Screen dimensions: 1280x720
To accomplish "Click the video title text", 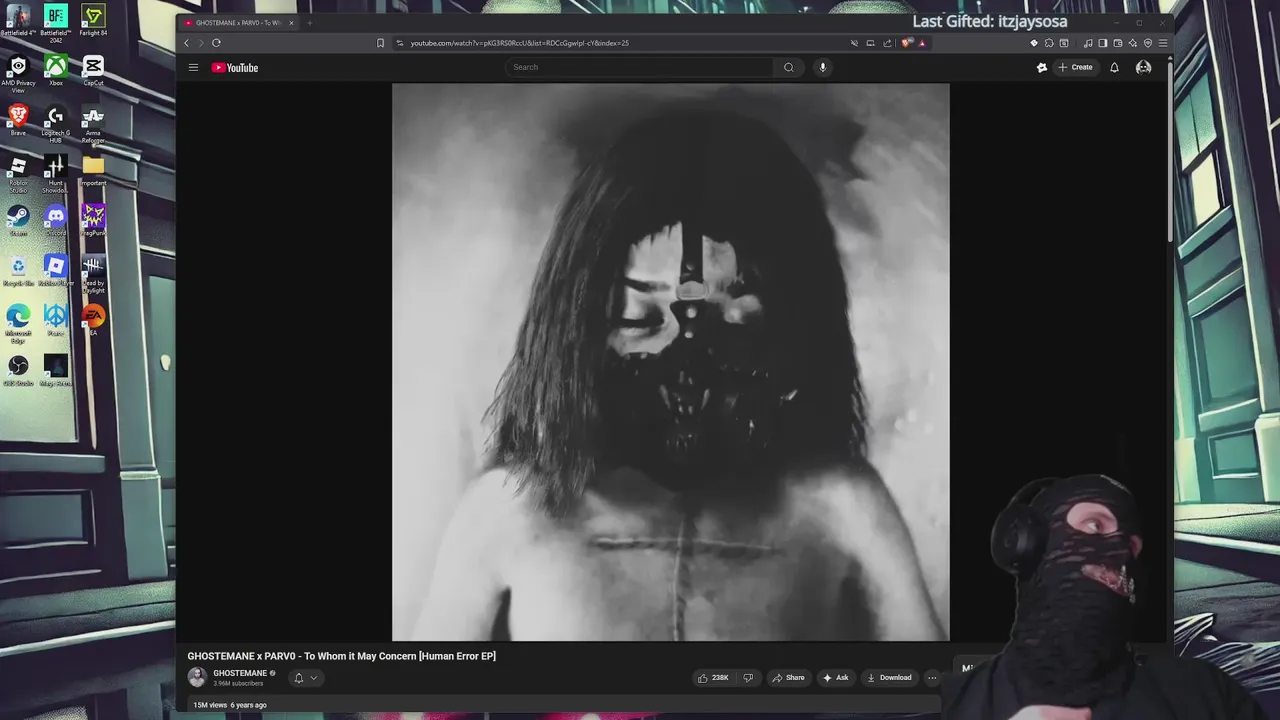I will [x=341, y=656].
